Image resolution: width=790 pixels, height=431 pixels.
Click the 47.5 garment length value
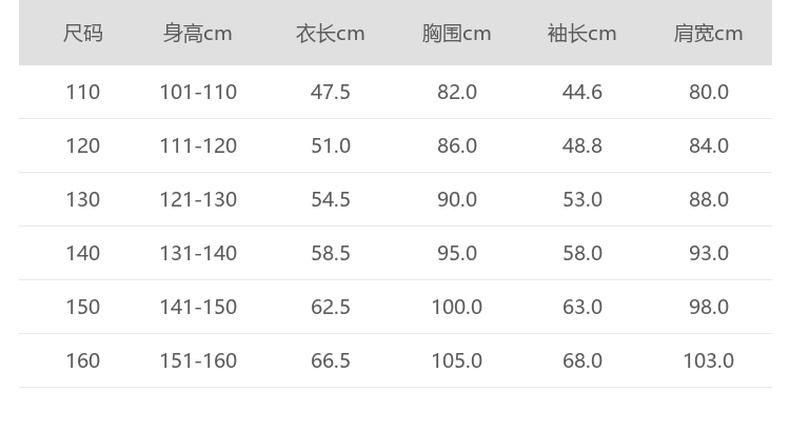coord(330,92)
